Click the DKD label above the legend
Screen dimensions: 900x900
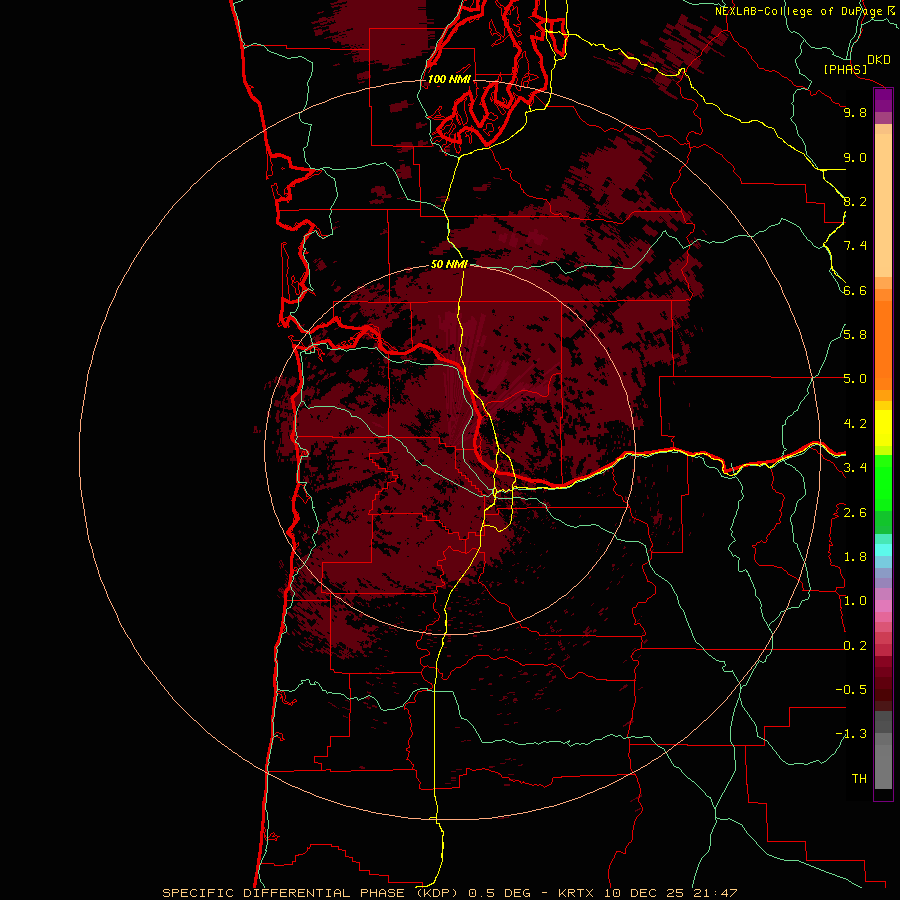(879, 60)
